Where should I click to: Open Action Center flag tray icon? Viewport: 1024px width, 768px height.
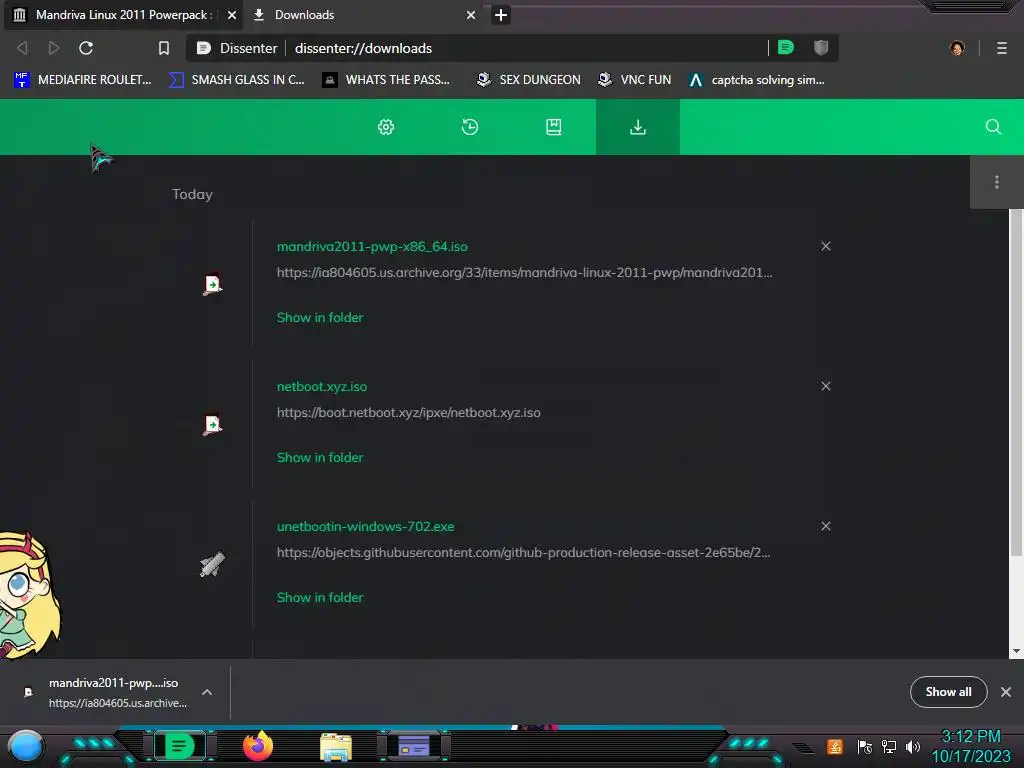click(864, 746)
